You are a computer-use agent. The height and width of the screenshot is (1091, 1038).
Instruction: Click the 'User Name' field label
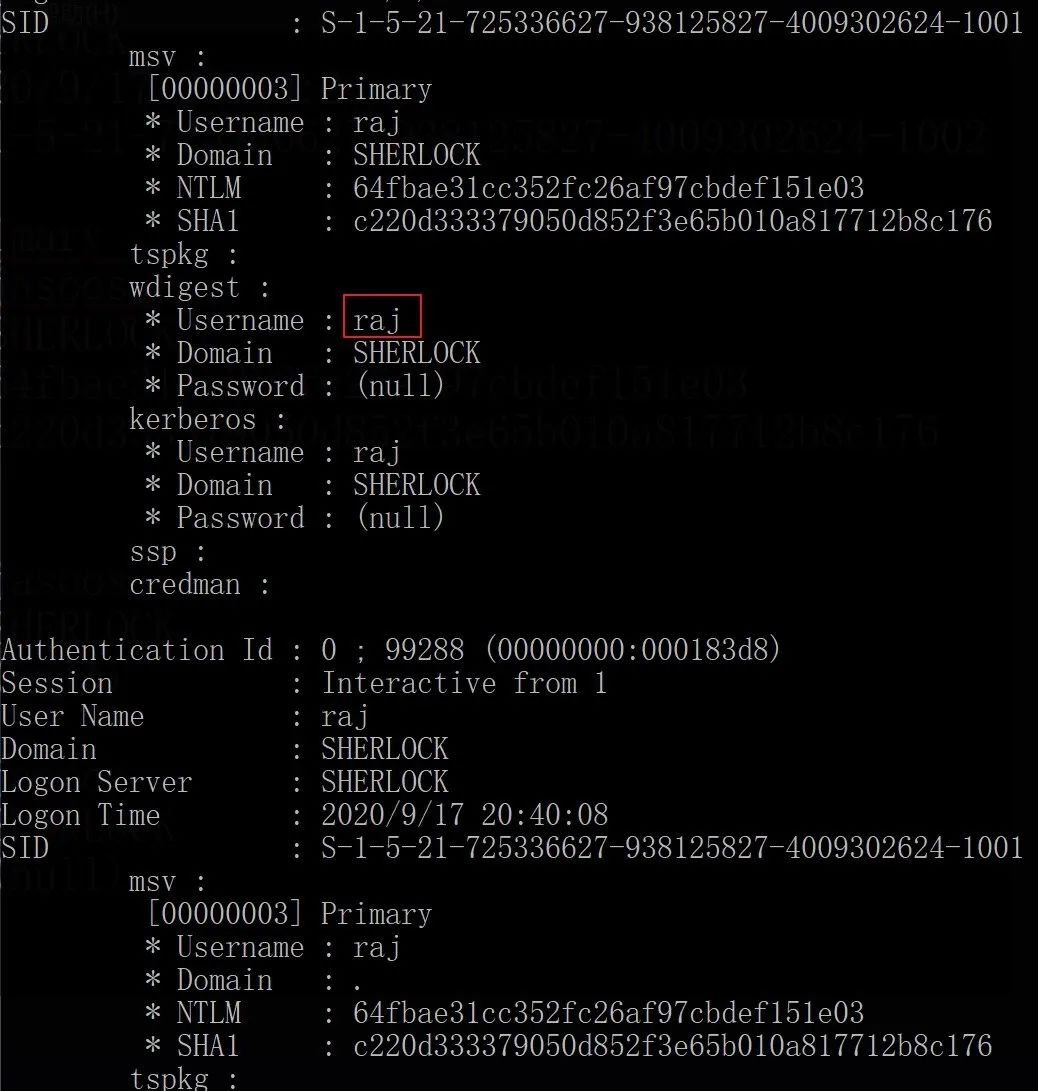click(x=72, y=716)
